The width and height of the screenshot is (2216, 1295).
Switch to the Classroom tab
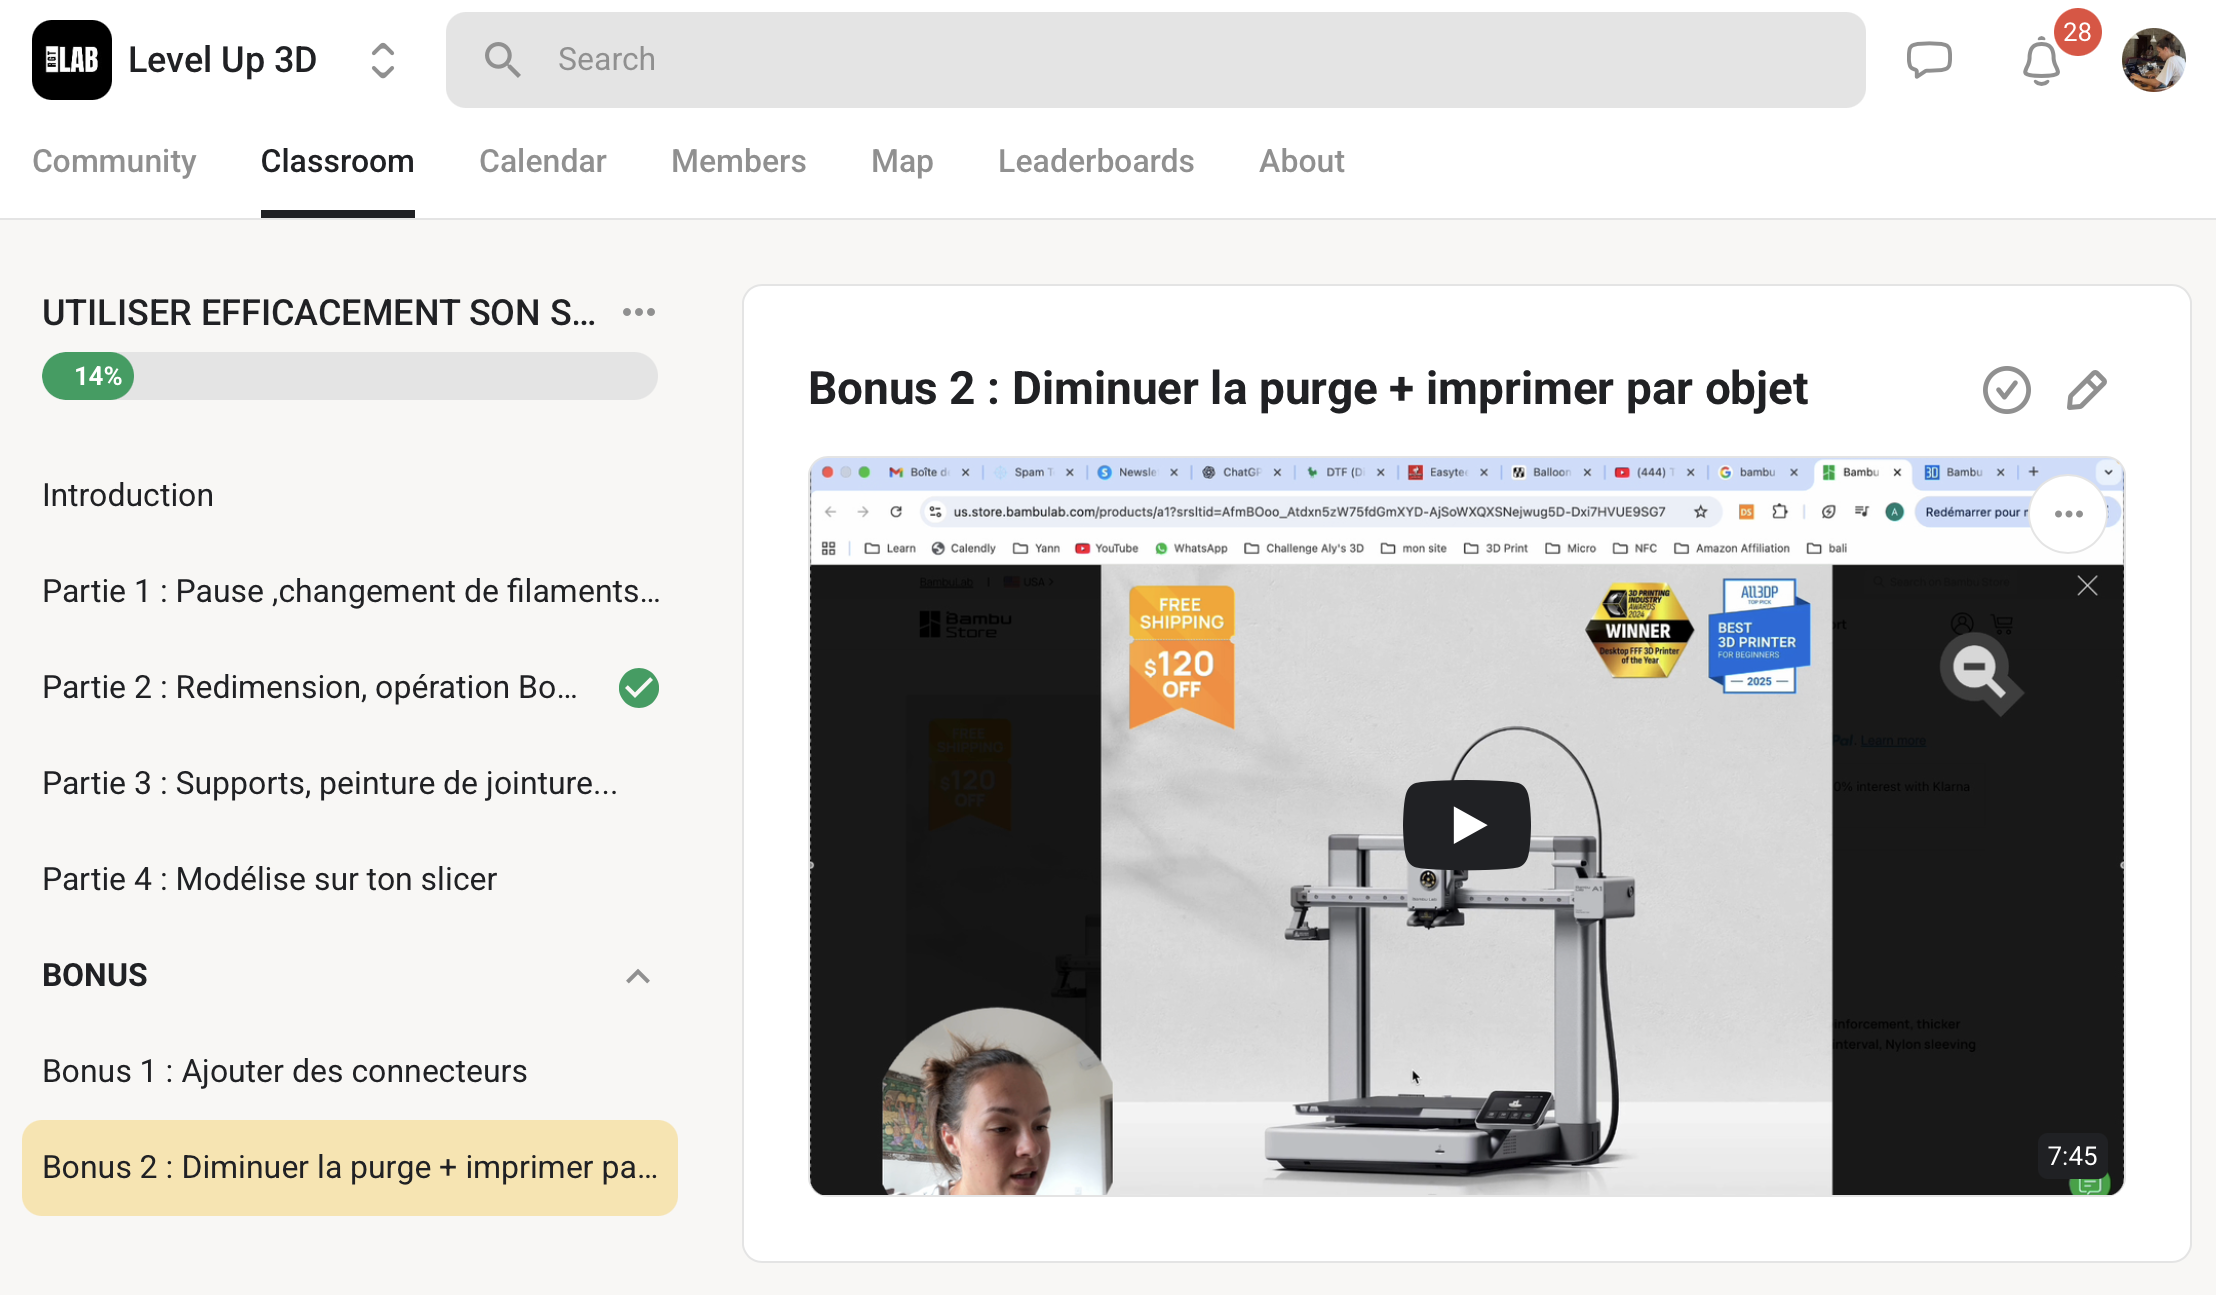coord(337,161)
